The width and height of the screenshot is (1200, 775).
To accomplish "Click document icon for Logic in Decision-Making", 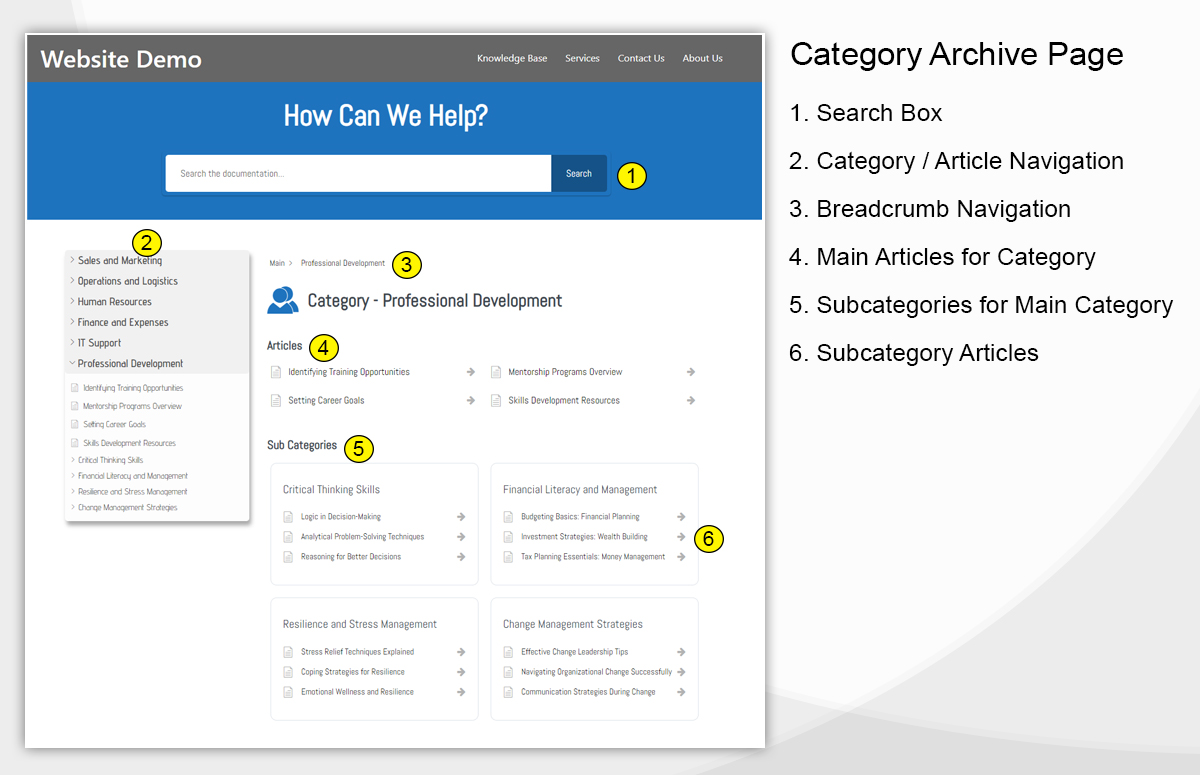I will click(288, 517).
